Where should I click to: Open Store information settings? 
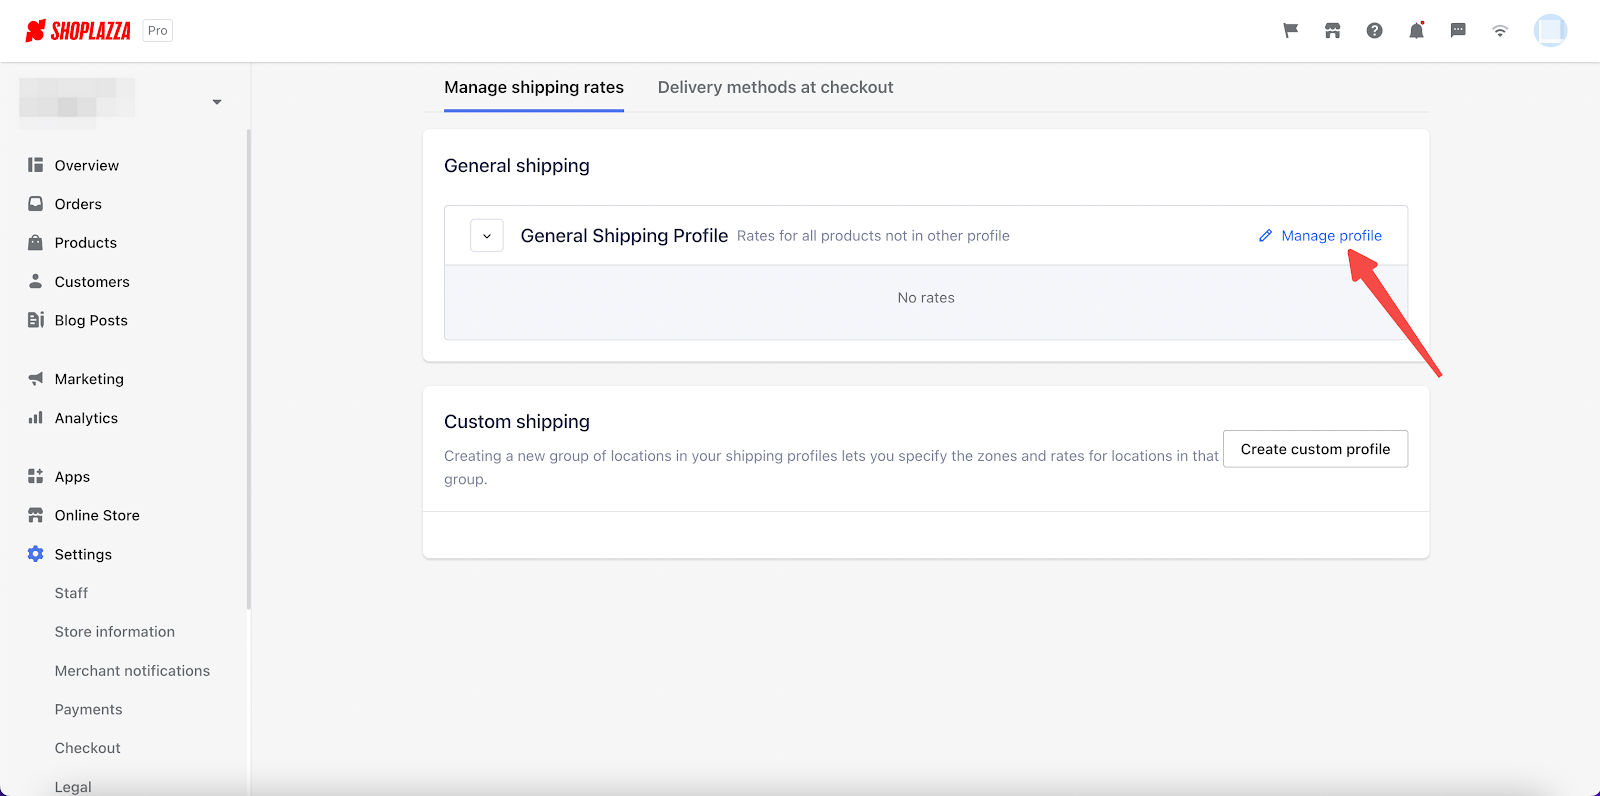[115, 632]
